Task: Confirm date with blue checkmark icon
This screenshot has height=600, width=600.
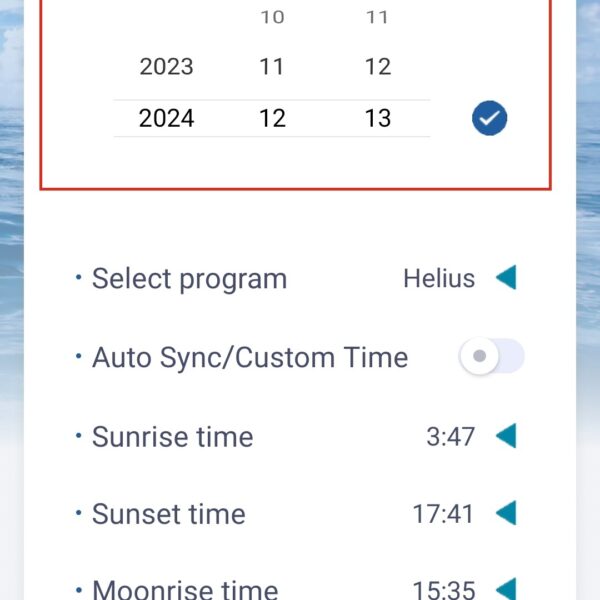Action: (489, 118)
